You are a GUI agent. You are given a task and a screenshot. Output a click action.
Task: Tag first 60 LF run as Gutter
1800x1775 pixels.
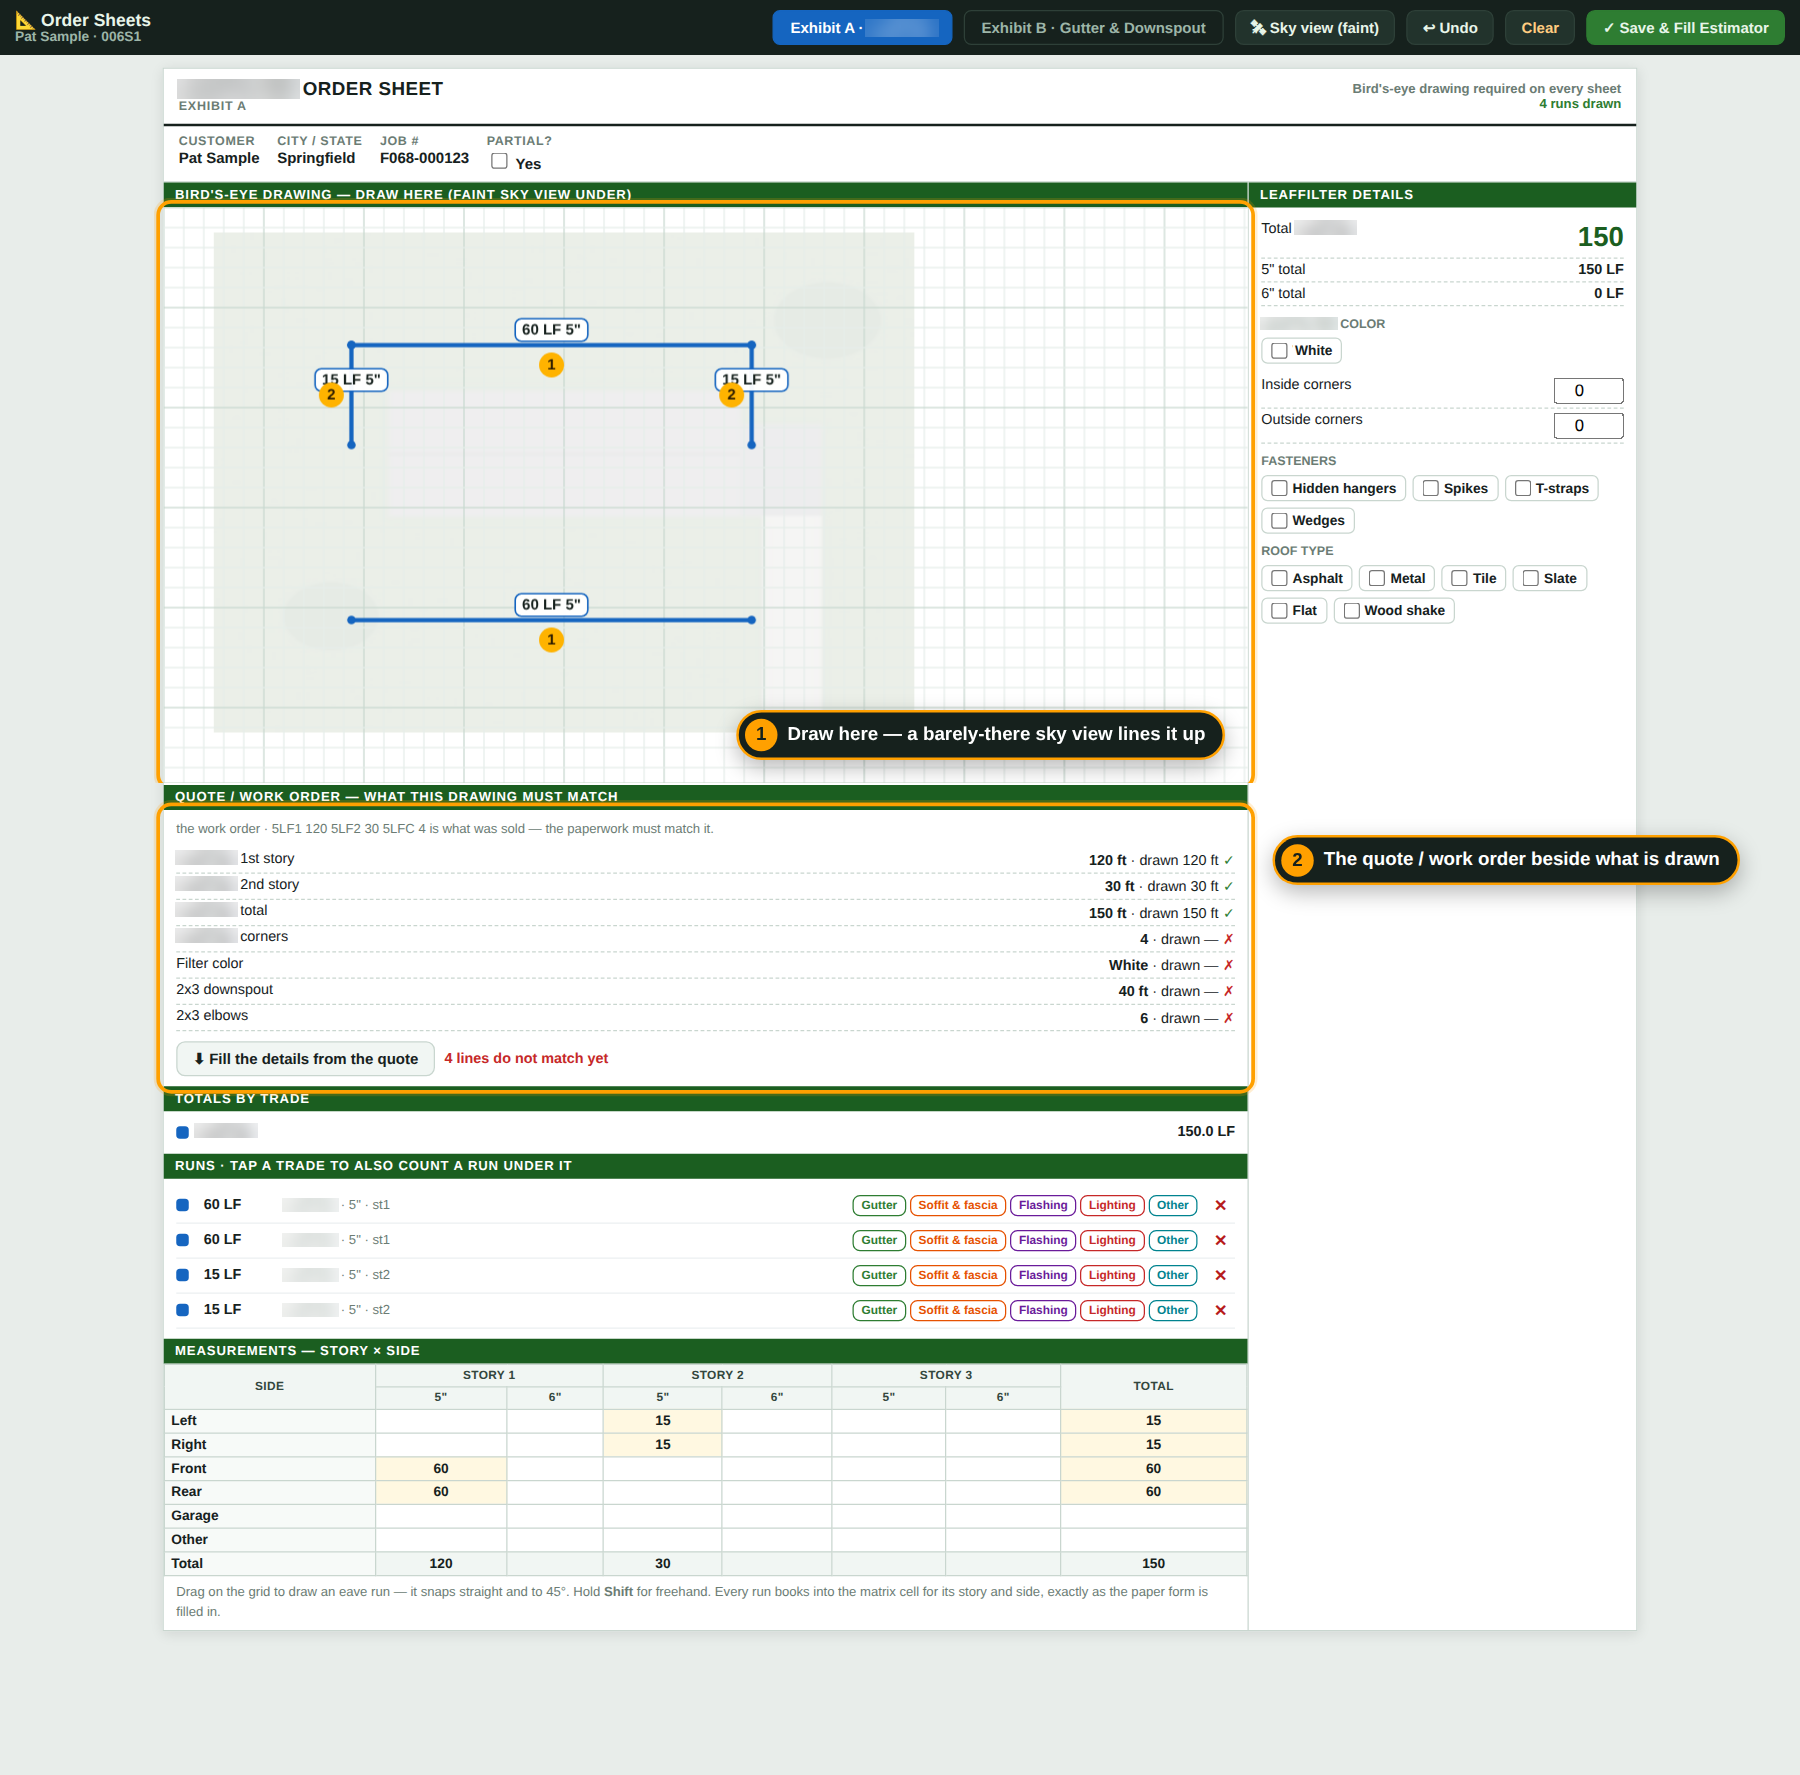(879, 1205)
